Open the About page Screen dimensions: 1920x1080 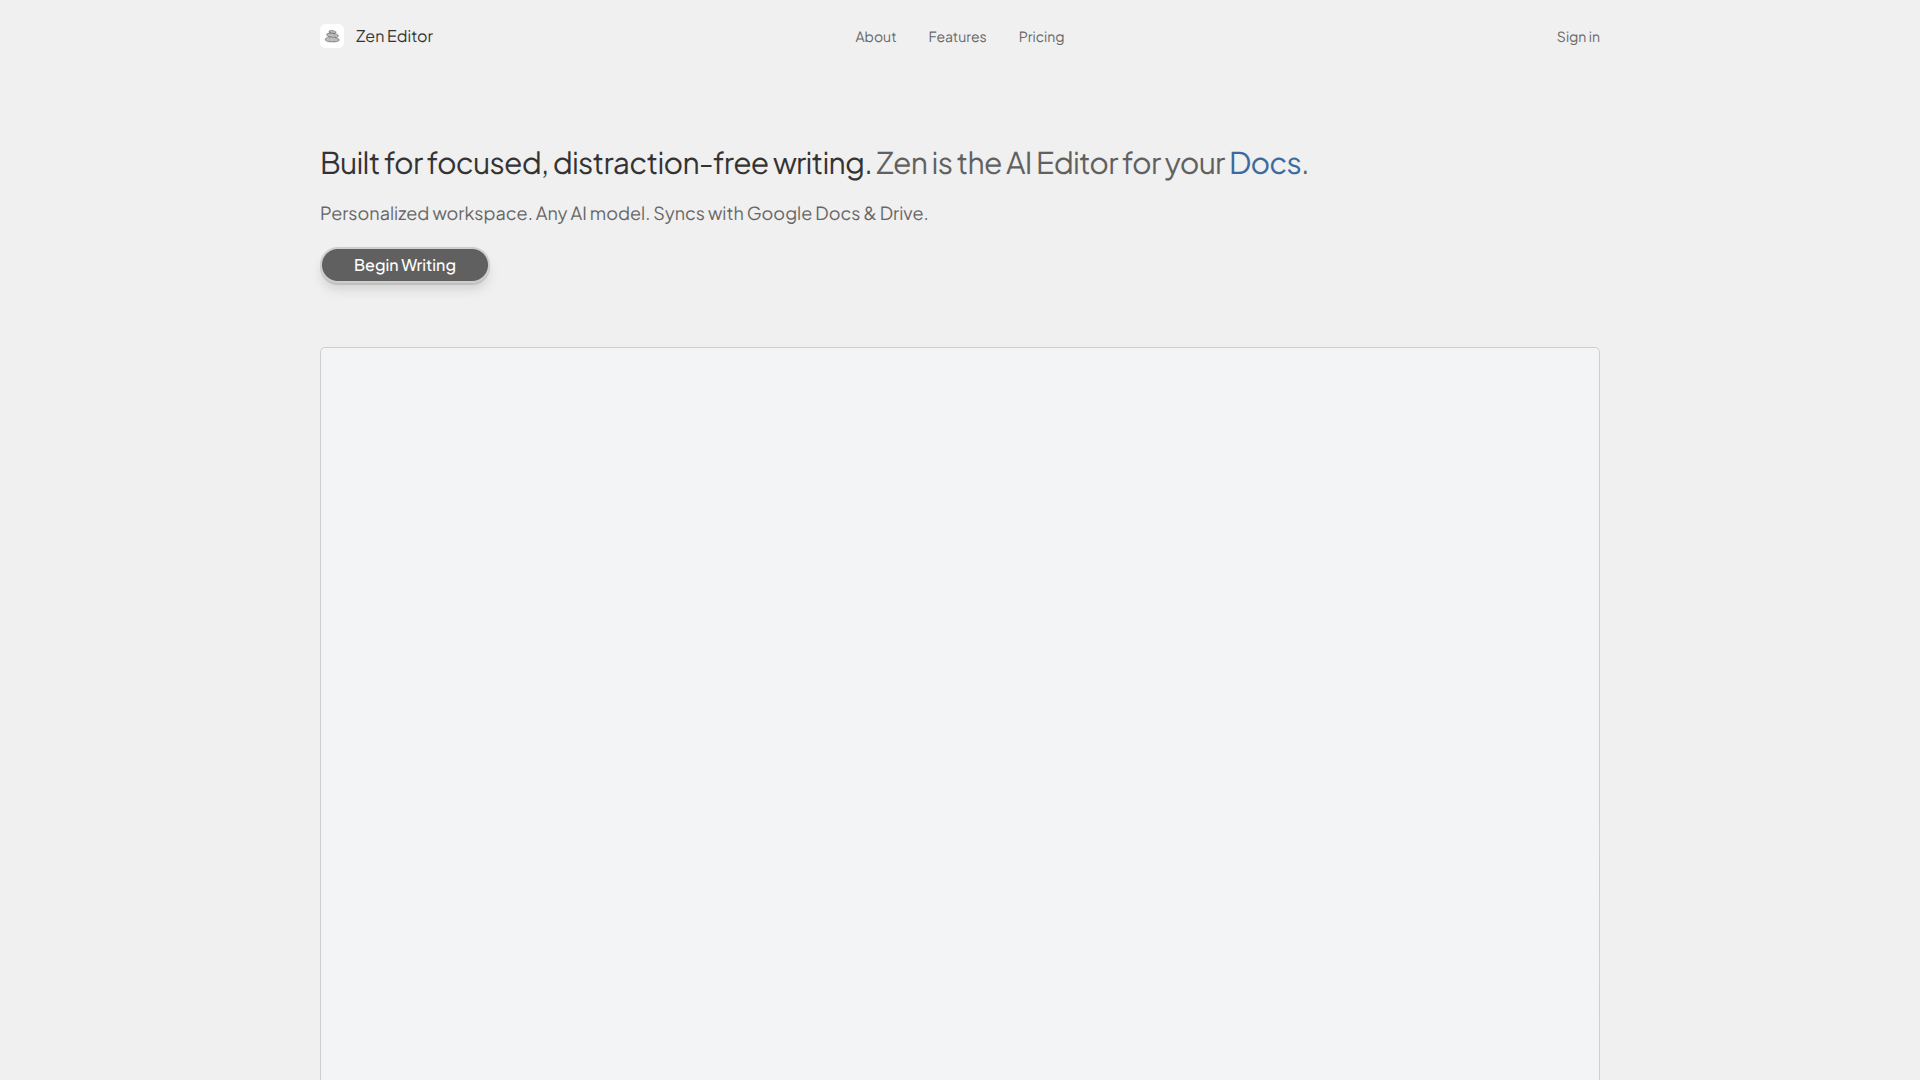coord(875,37)
